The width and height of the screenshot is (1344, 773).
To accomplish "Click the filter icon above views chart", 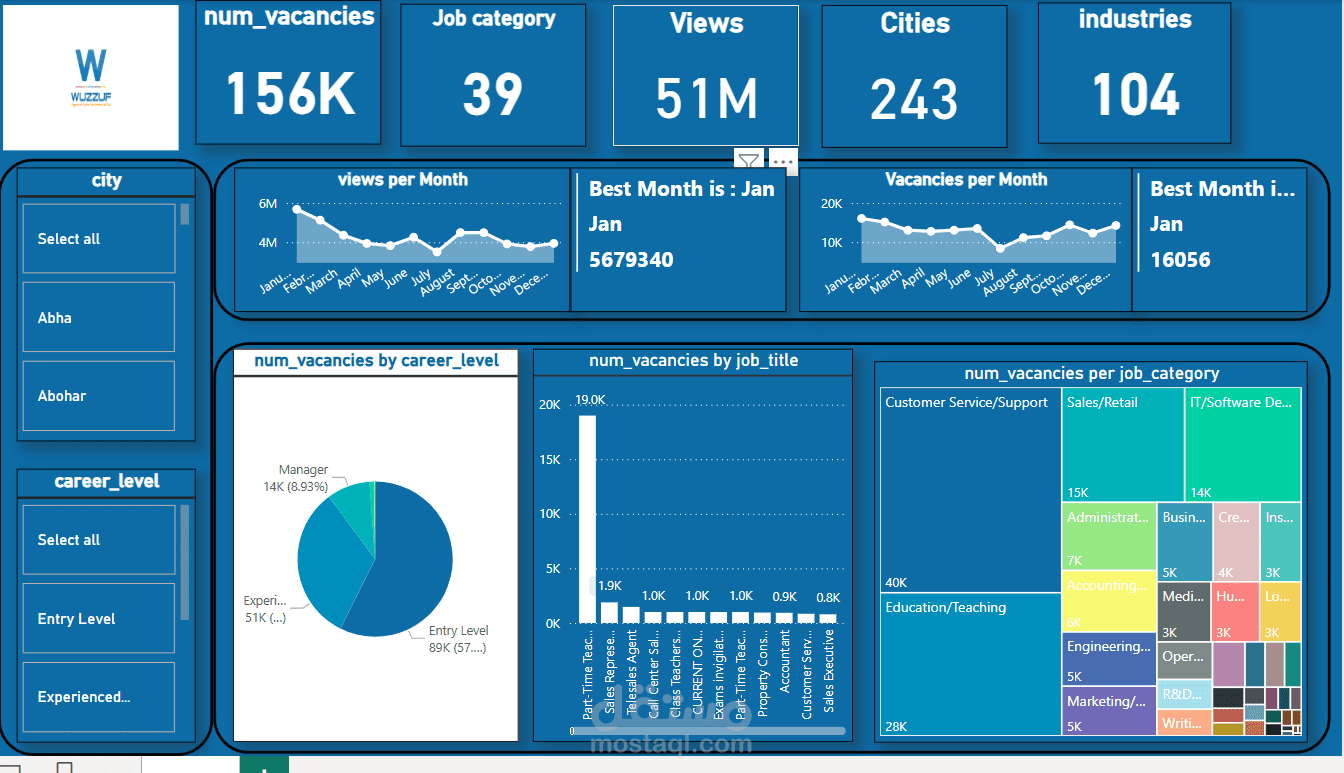I will tap(748, 160).
